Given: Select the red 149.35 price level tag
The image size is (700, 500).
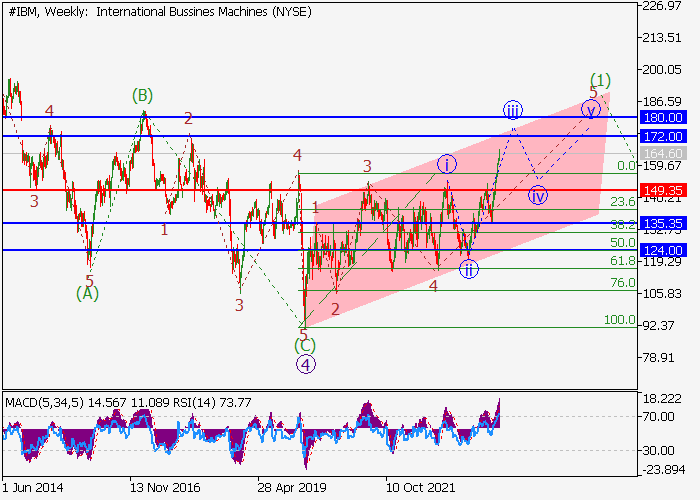Looking at the screenshot, I should 663,191.
